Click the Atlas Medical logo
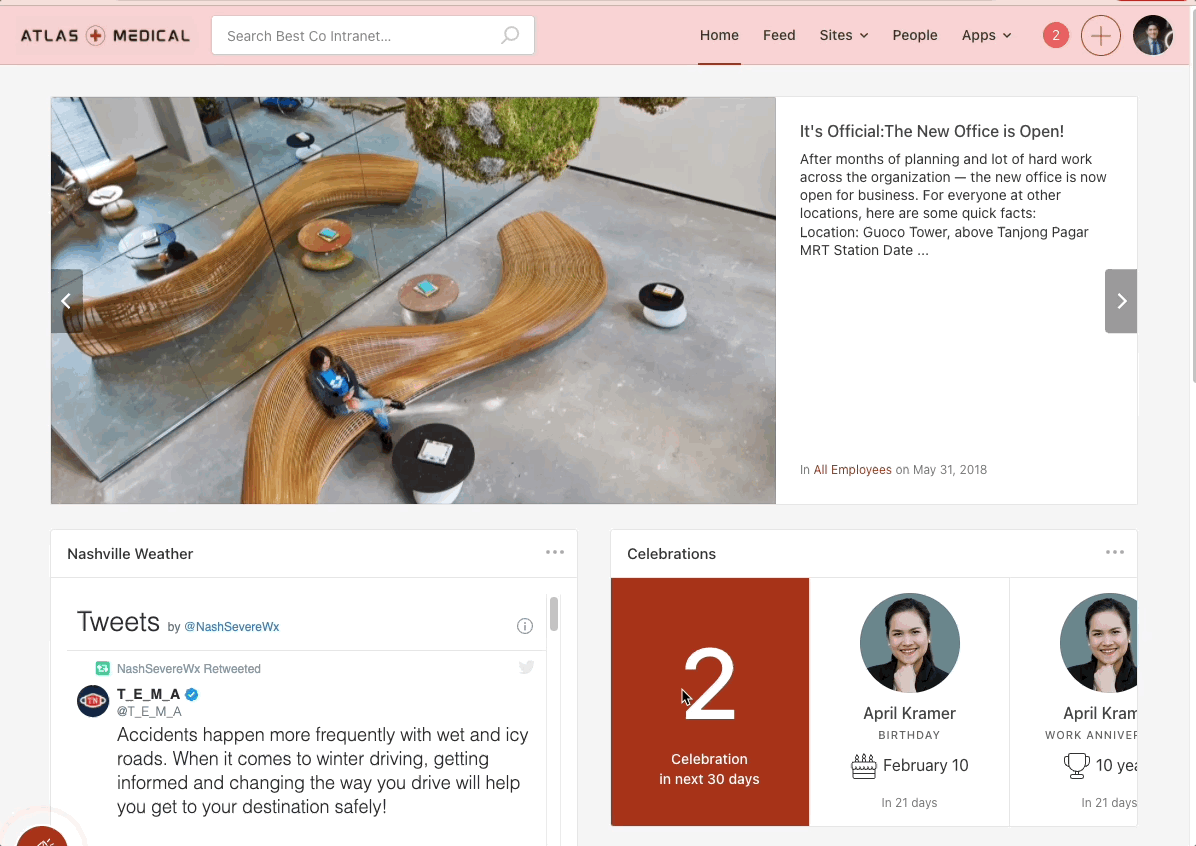The height and width of the screenshot is (846, 1196). click(105, 36)
